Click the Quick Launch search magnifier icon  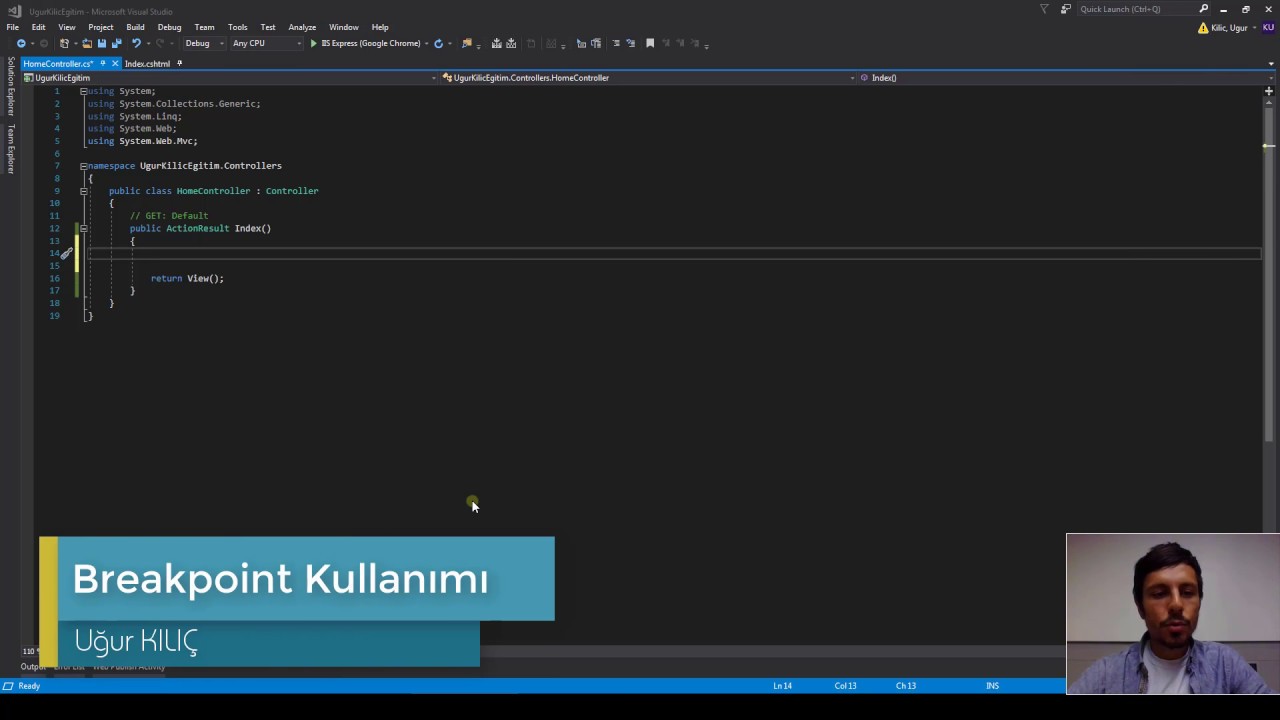click(x=1204, y=9)
